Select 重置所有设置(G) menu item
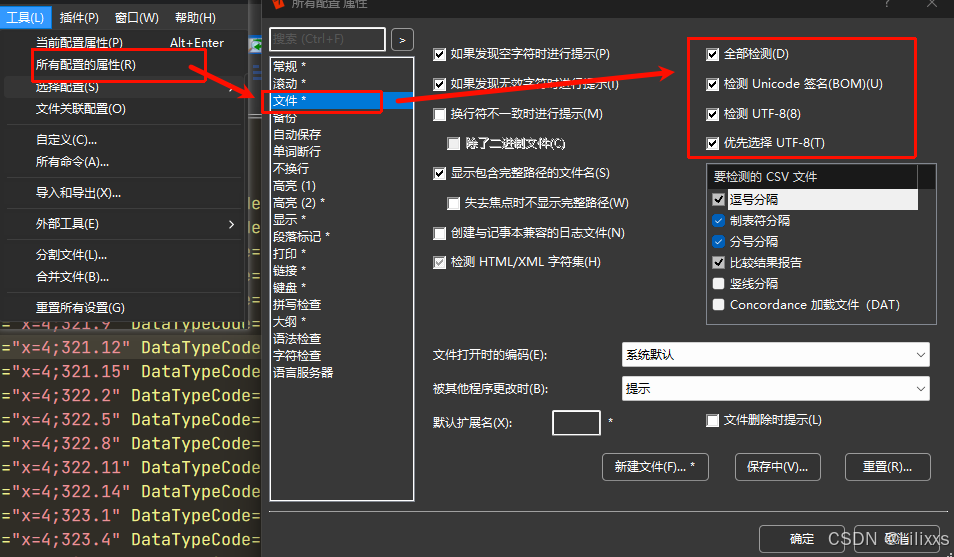954x557 pixels. pos(124,308)
